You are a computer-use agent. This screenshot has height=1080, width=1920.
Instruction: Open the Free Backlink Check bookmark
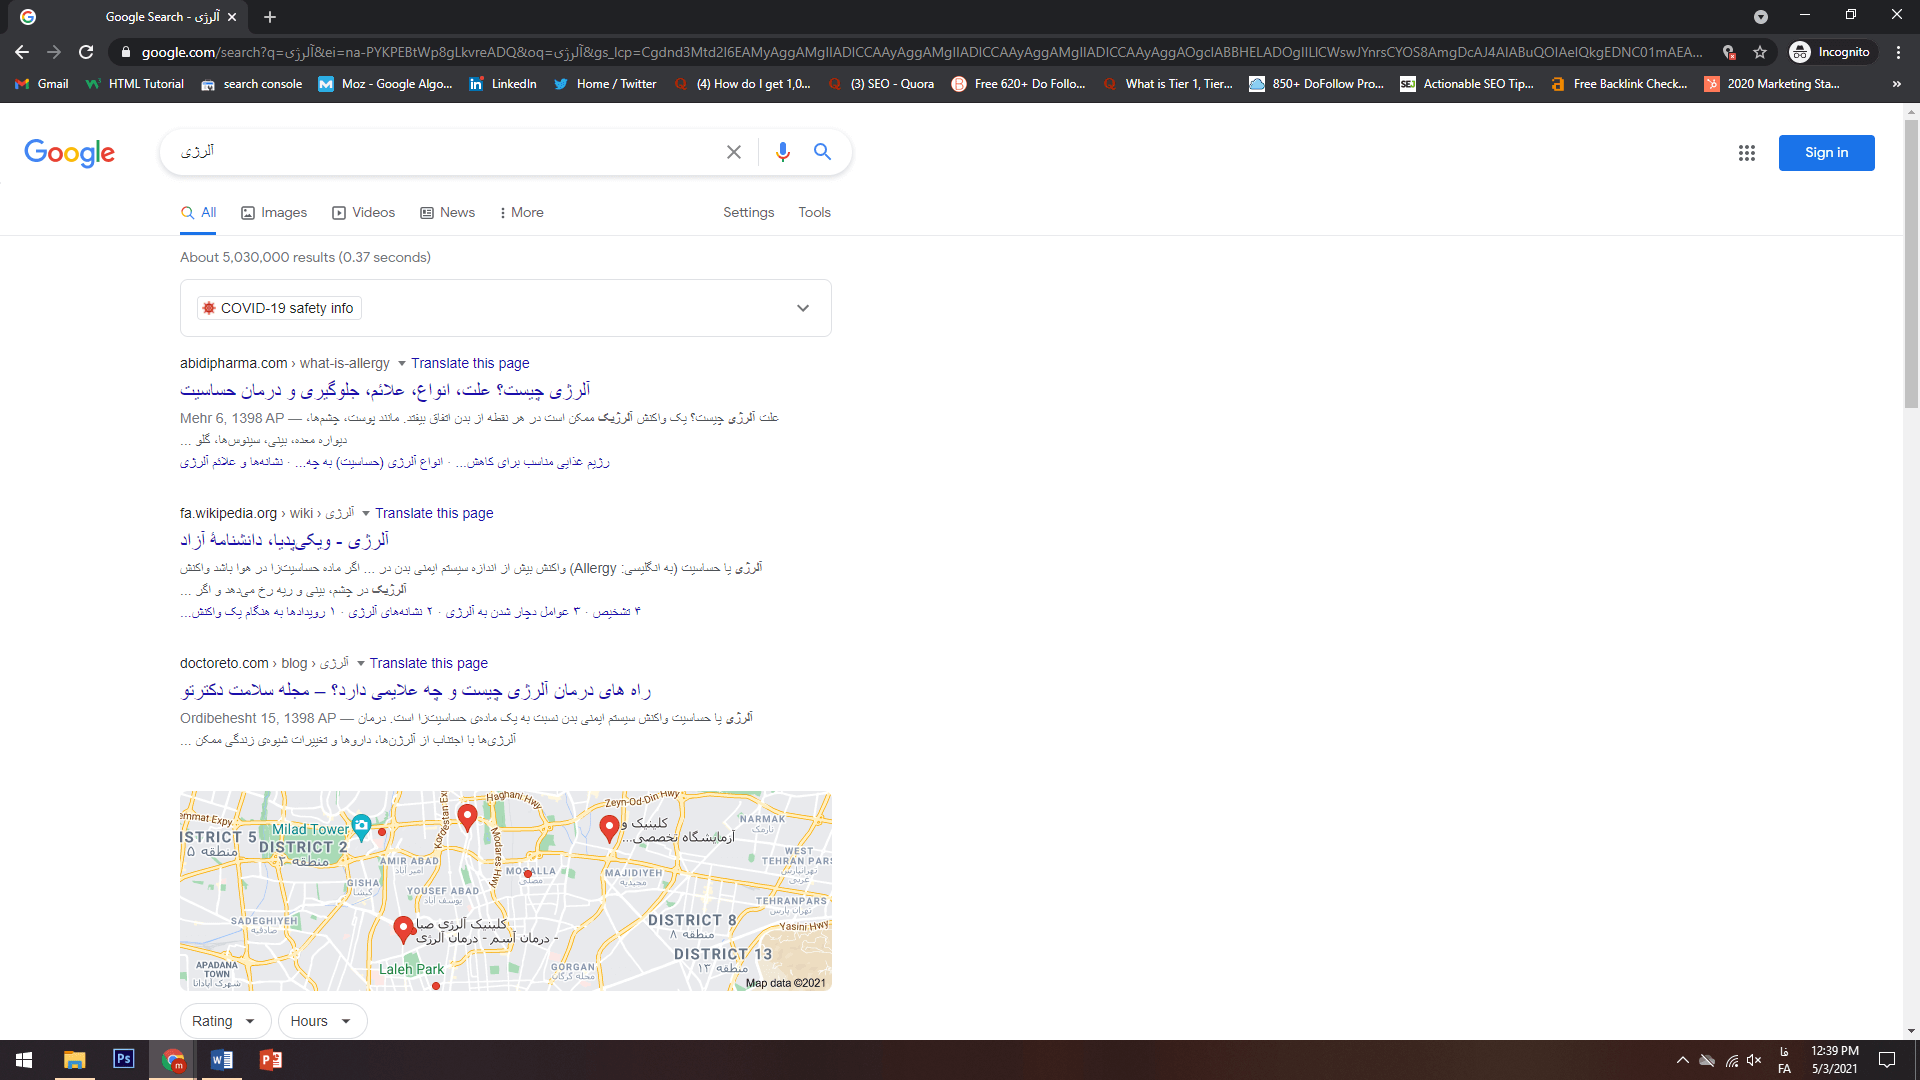[x=1619, y=84]
